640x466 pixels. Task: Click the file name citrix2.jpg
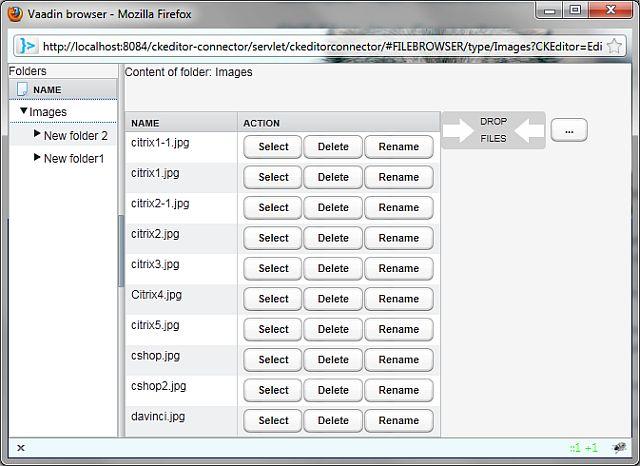point(155,234)
